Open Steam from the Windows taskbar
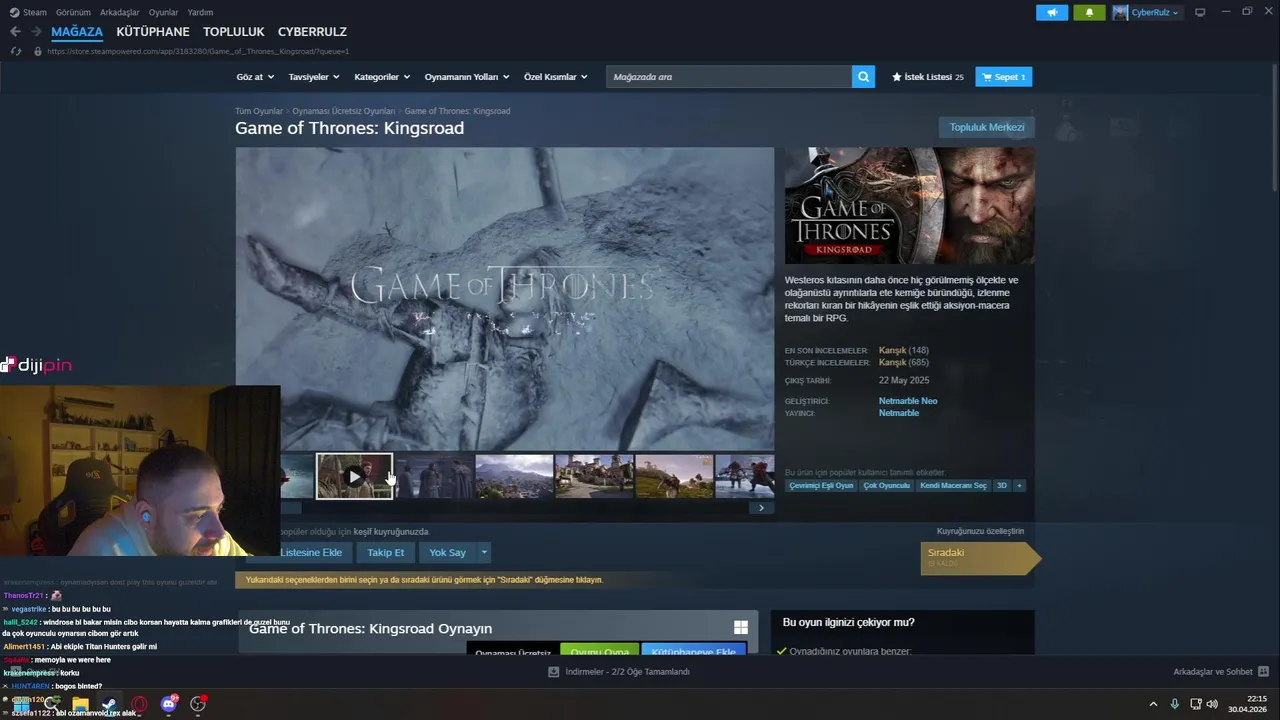Viewport: 1280px width, 720px height. (x=109, y=704)
